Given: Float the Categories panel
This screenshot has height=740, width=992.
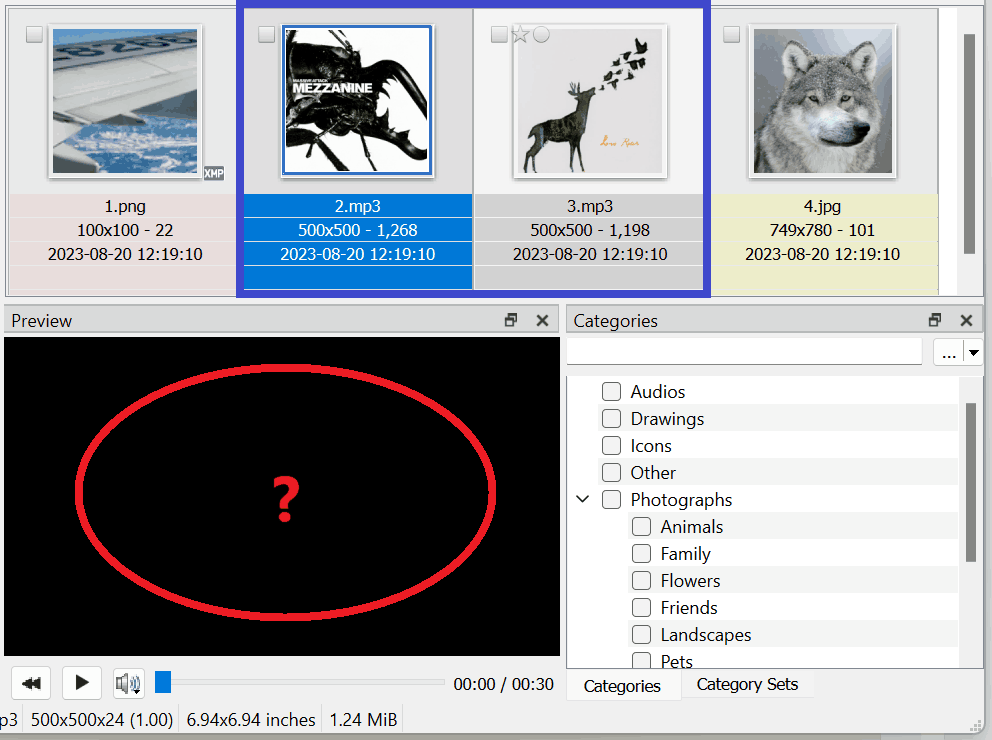Looking at the screenshot, I should (934, 320).
